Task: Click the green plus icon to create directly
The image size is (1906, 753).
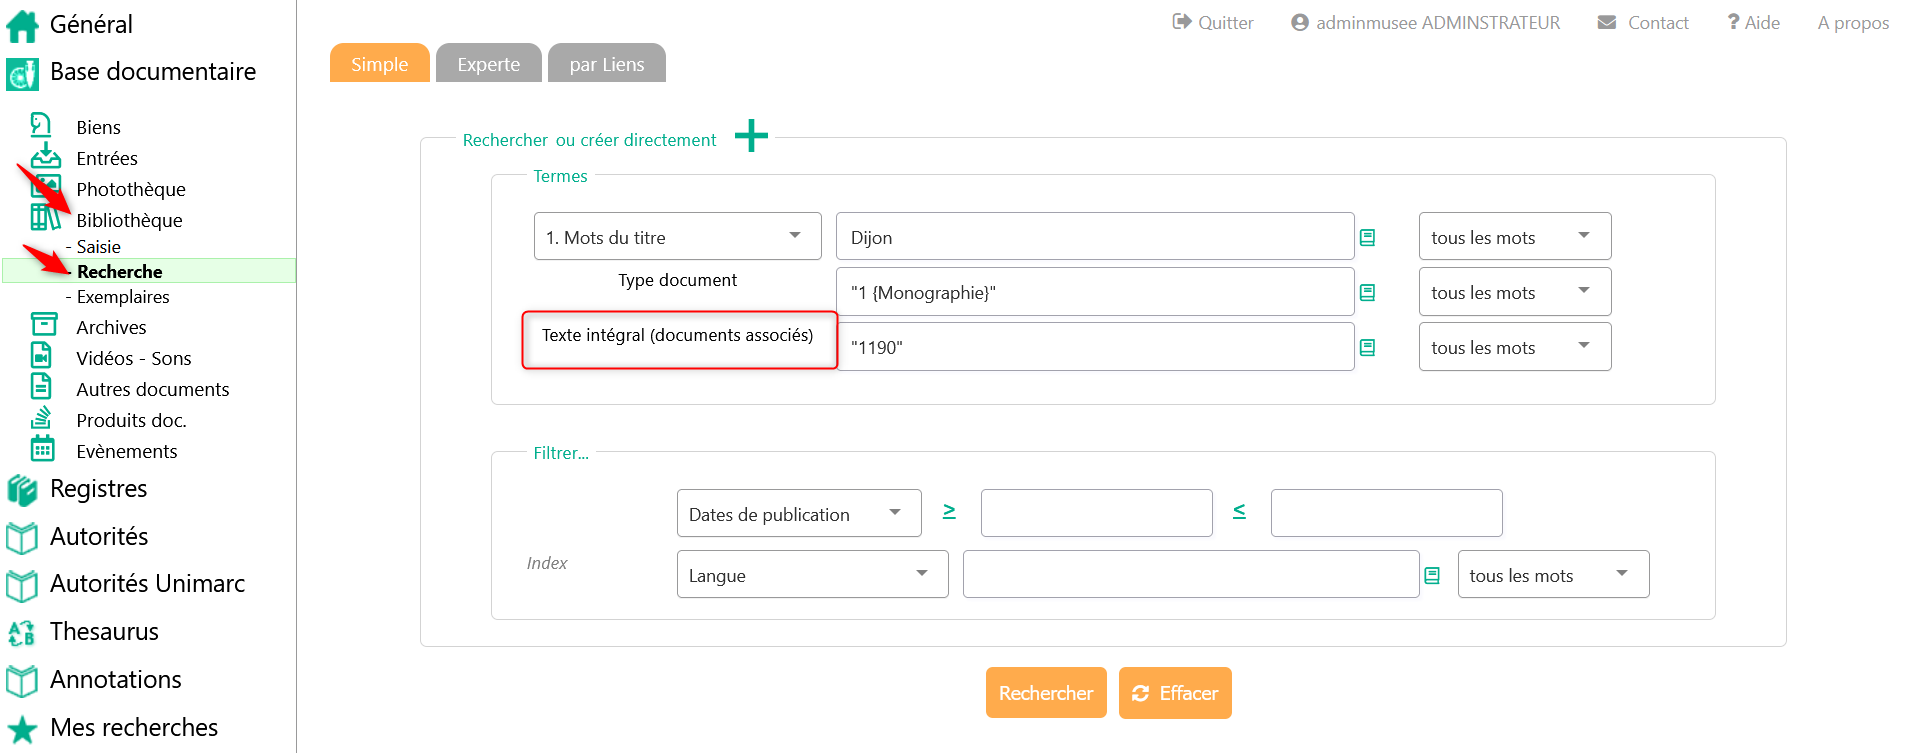Action: tap(751, 136)
